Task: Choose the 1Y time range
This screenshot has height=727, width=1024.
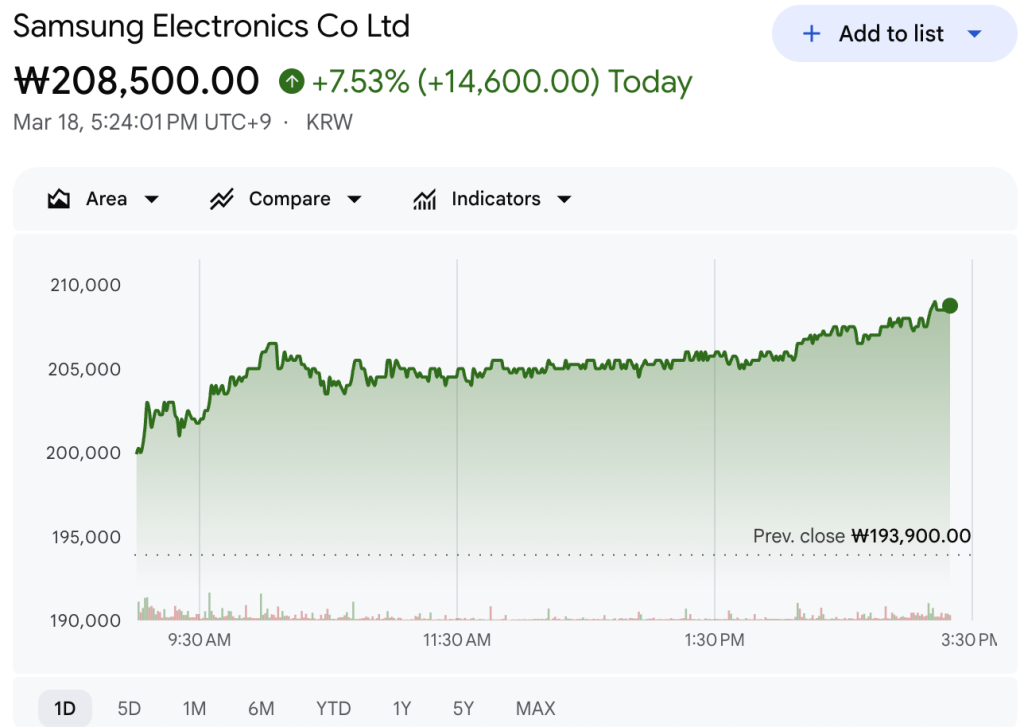Action: click(401, 709)
